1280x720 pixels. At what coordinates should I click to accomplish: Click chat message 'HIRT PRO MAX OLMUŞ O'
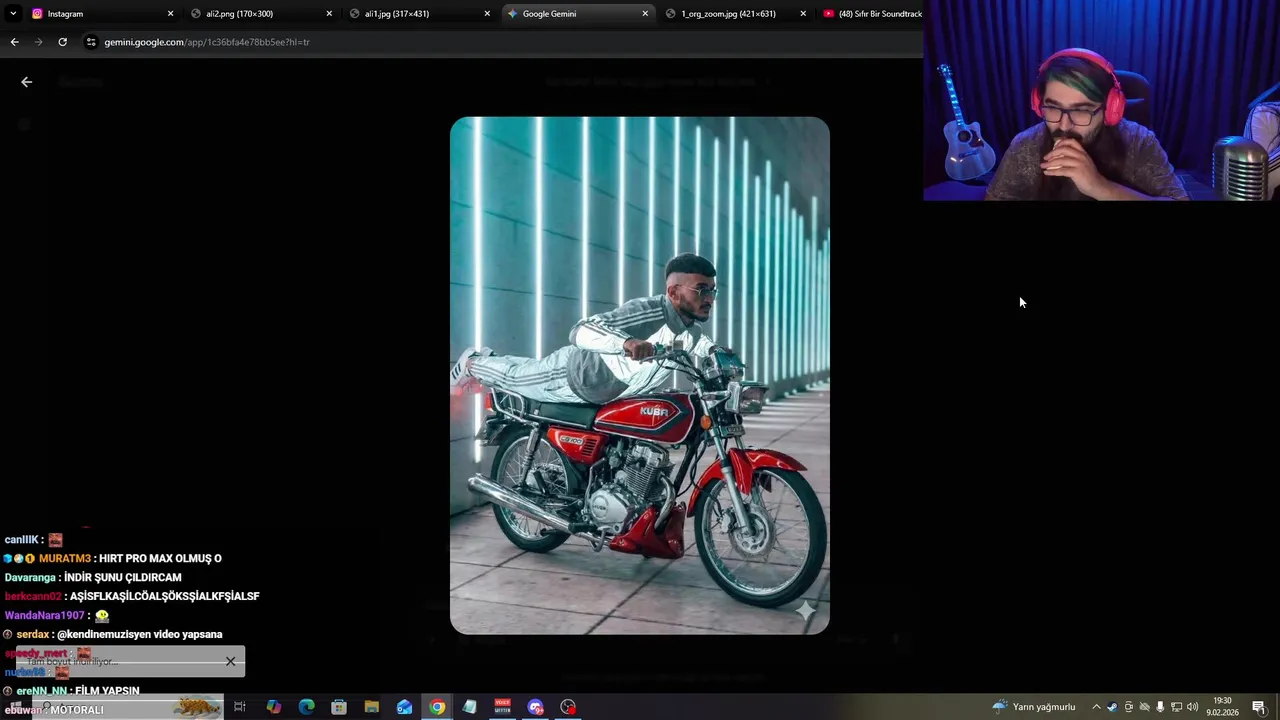coord(160,558)
